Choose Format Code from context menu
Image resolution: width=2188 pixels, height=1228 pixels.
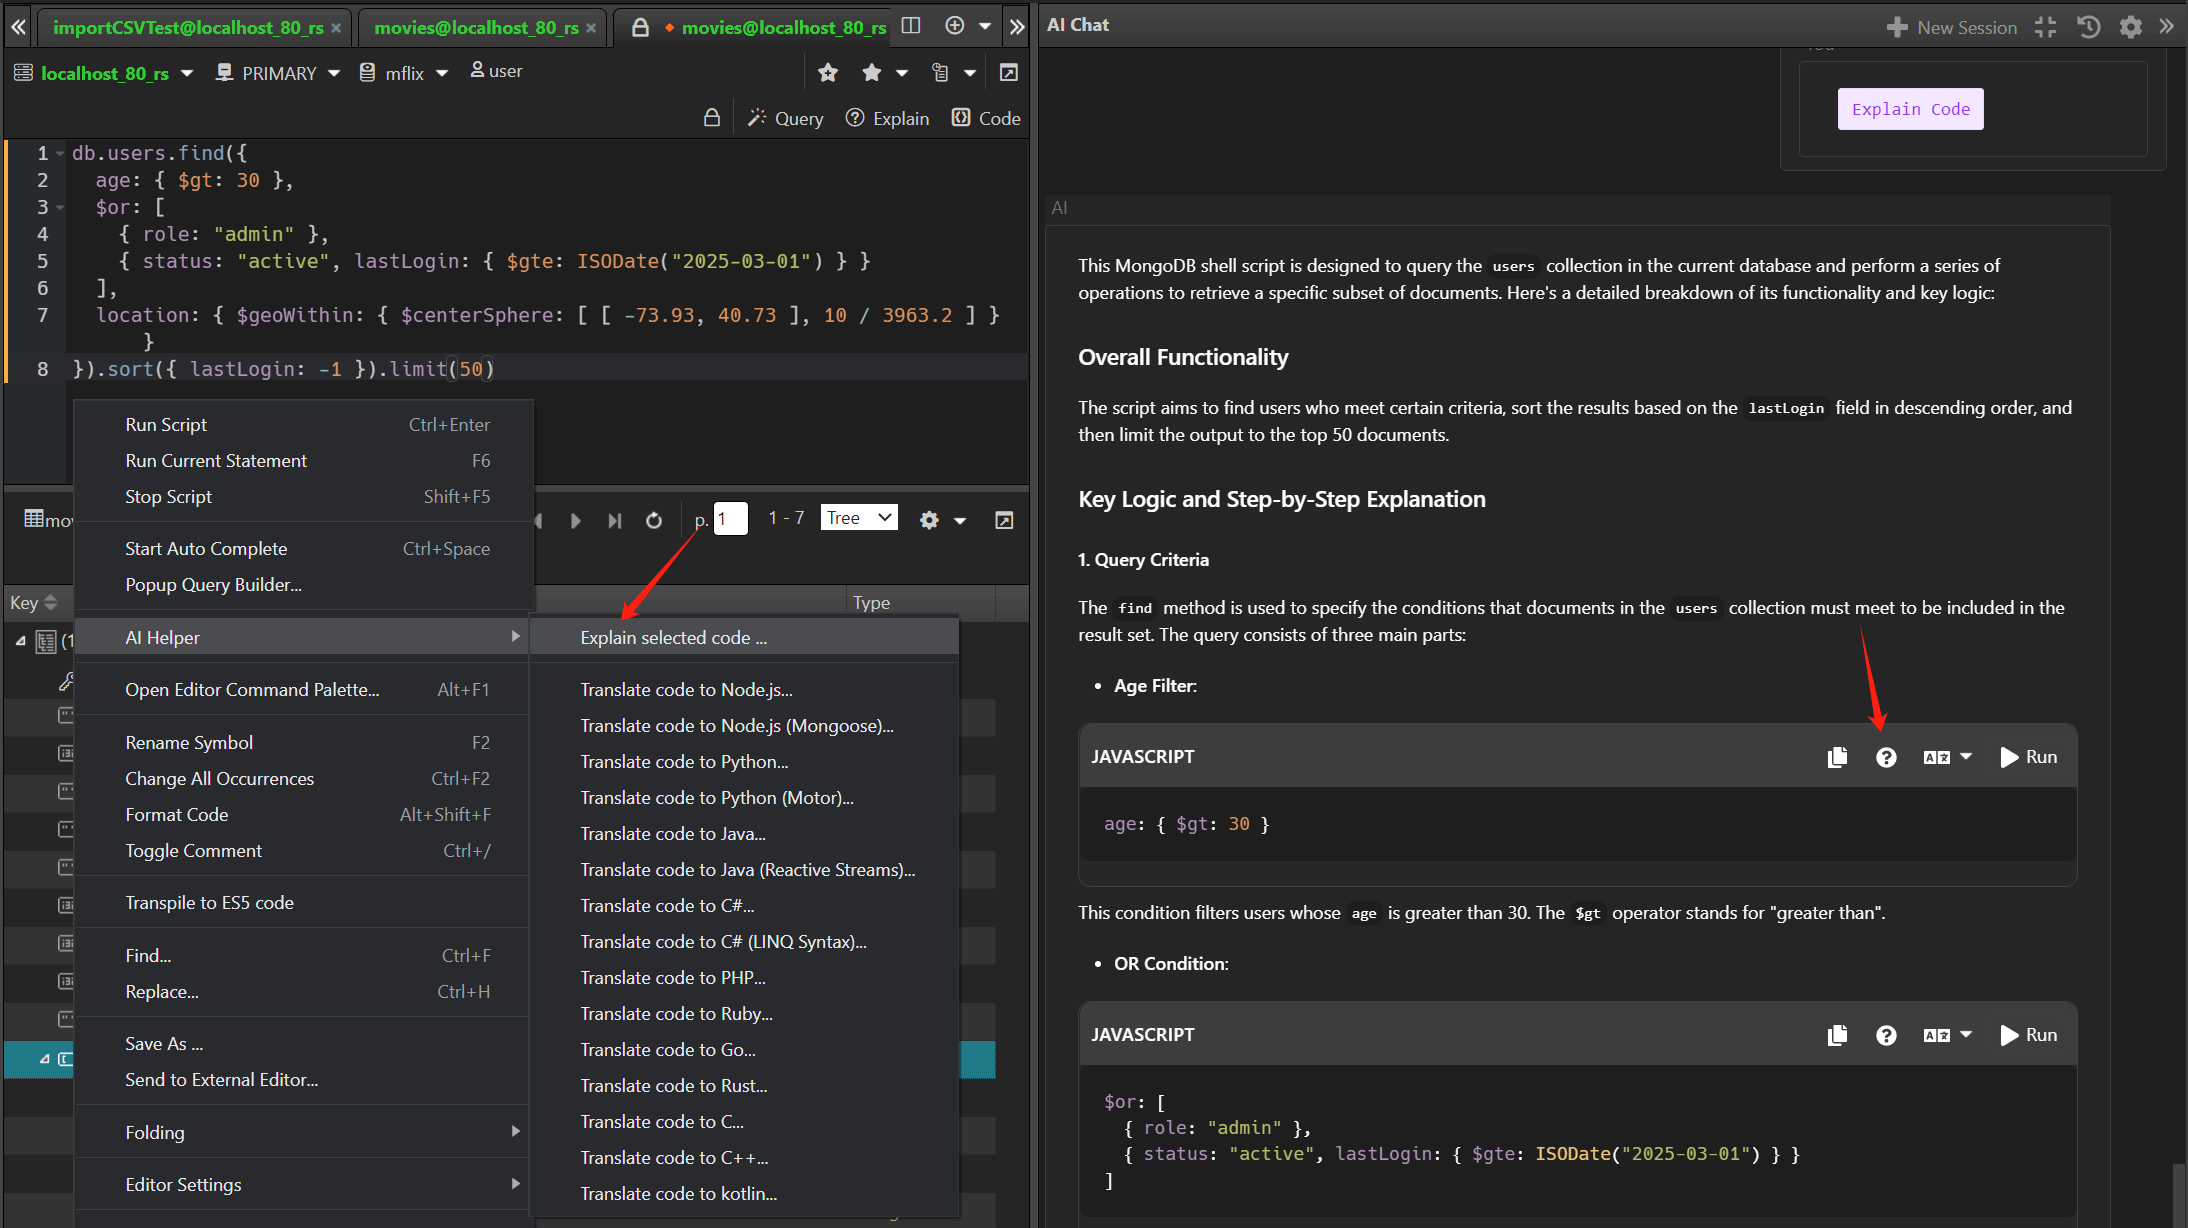[304, 814]
